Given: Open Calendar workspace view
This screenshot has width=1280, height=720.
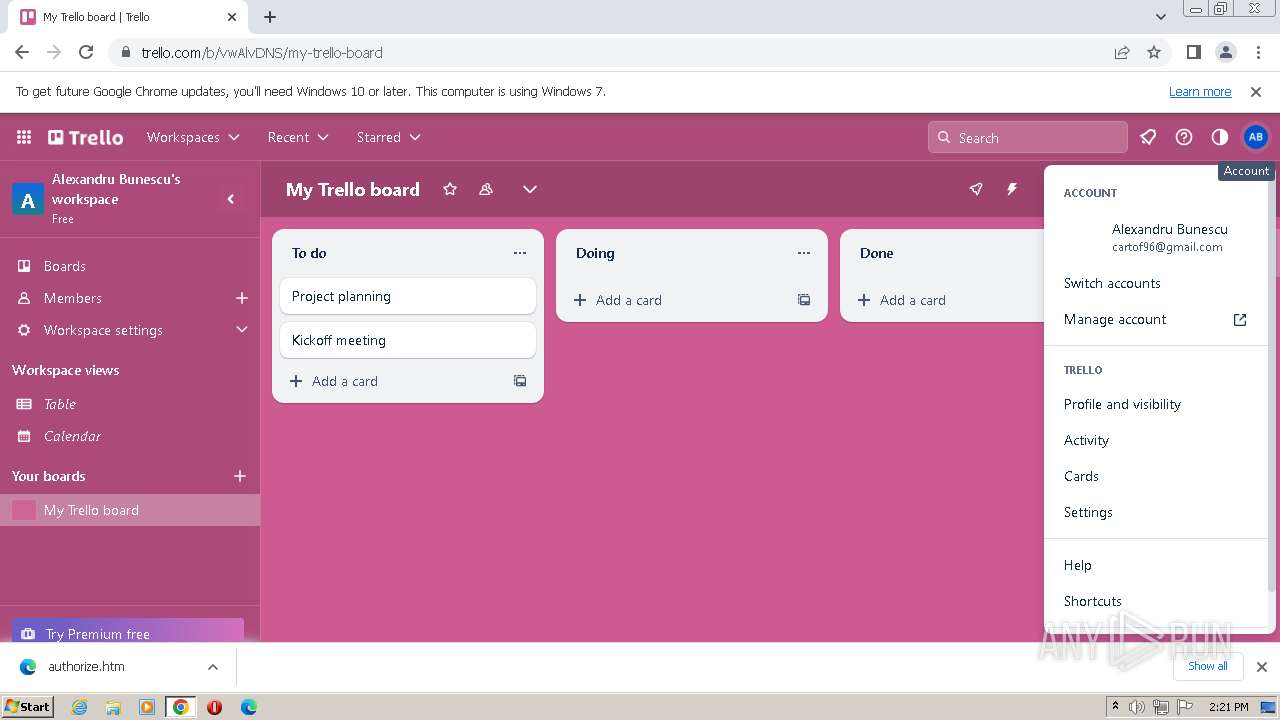Looking at the screenshot, I should (130, 436).
